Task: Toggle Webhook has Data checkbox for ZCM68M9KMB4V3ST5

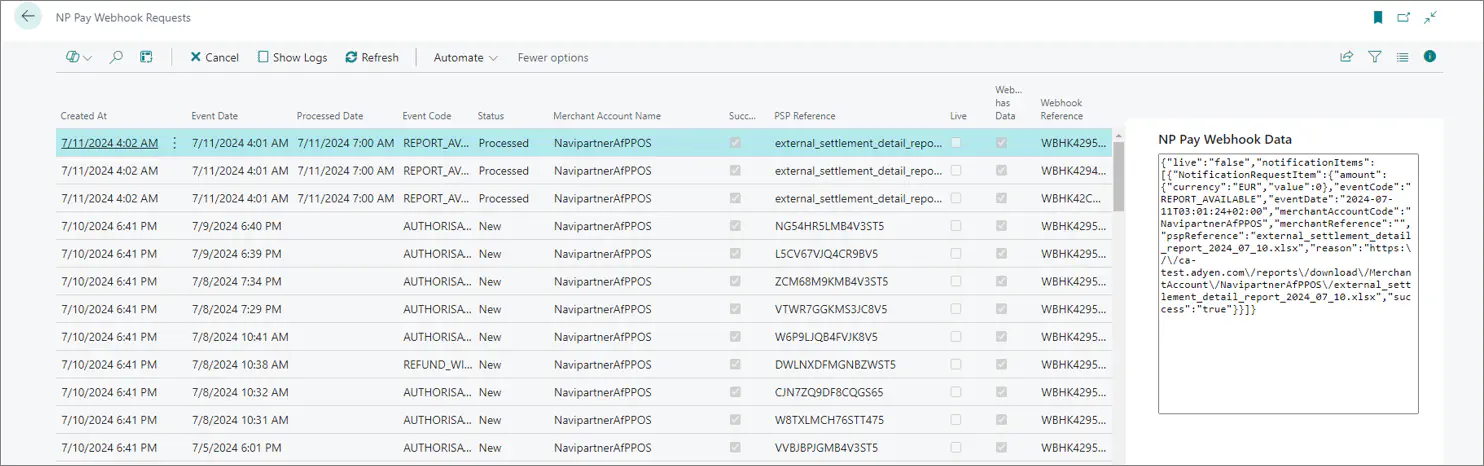Action: [1002, 281]
